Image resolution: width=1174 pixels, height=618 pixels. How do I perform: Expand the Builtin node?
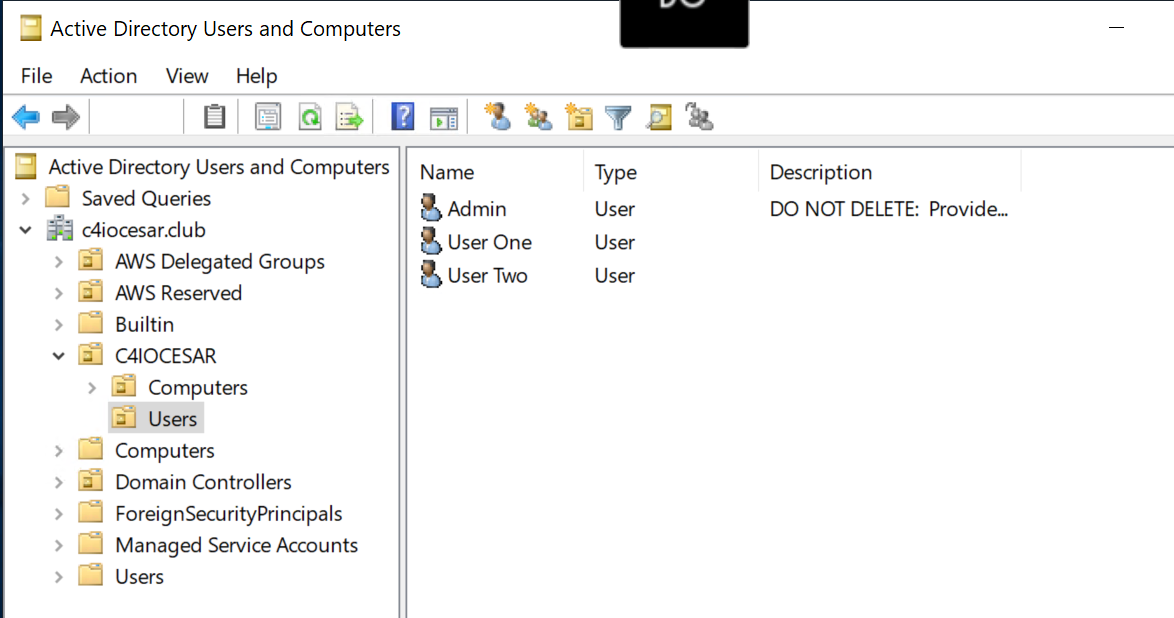[58, 324]
